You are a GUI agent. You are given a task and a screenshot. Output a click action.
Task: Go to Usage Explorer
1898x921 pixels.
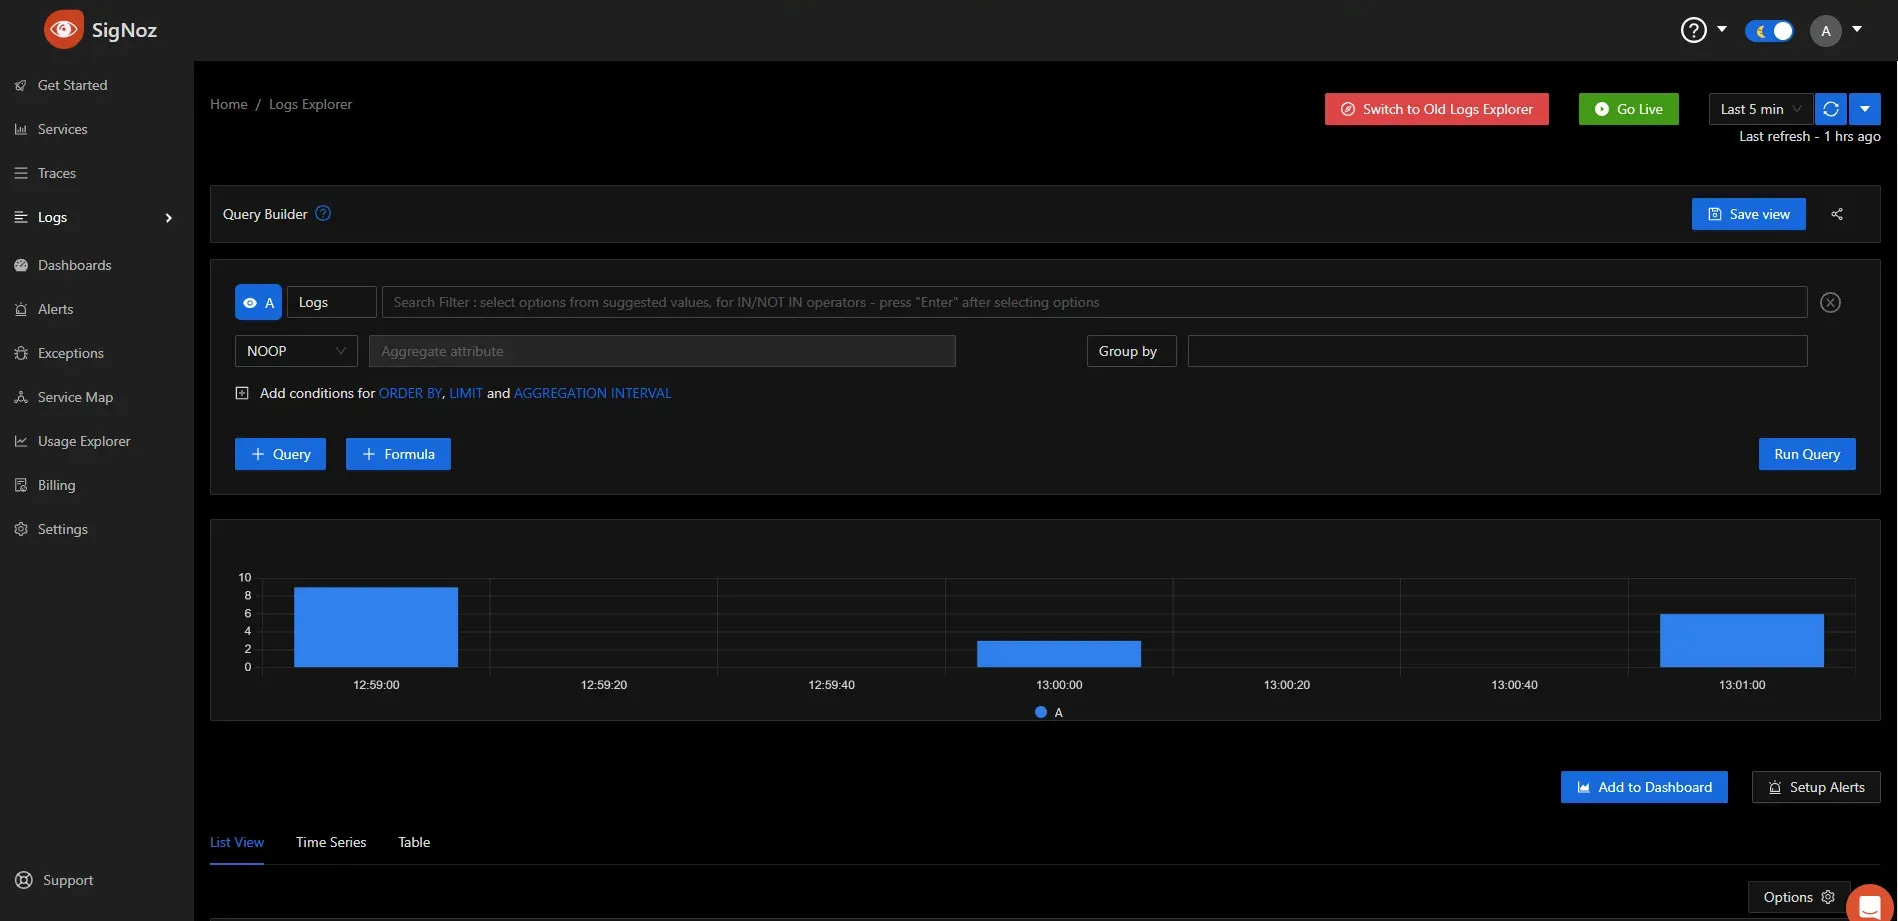84,441
